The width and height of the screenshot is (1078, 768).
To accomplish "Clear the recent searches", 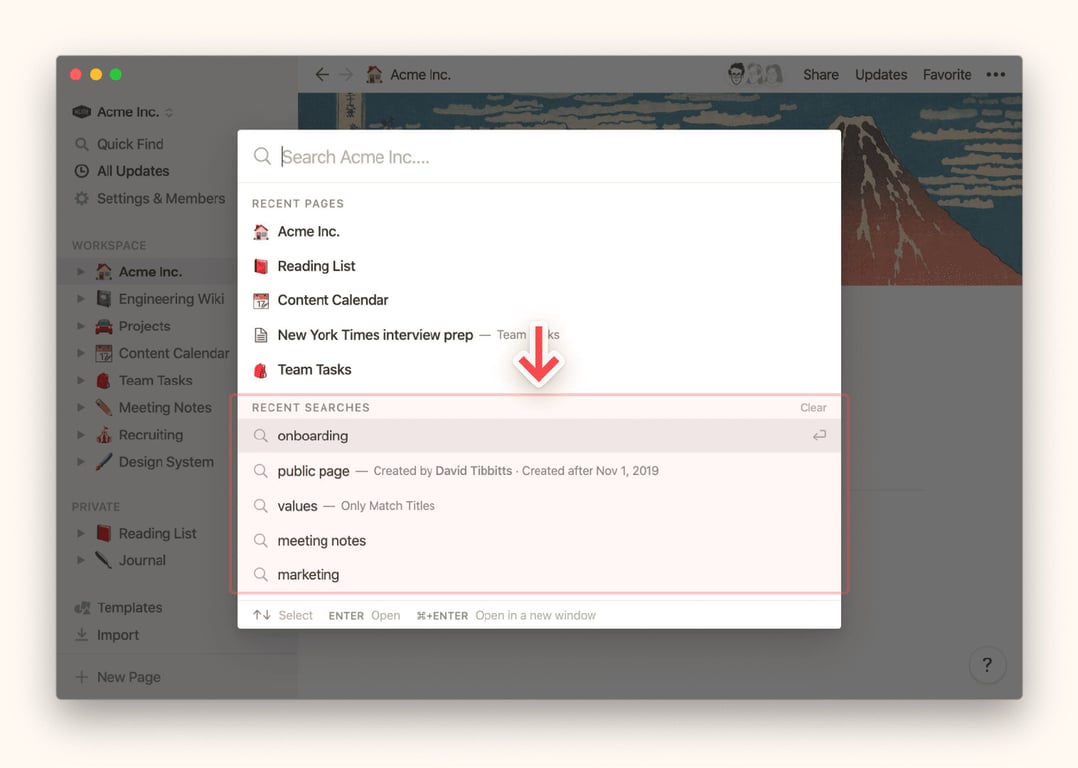I will [x=813, y=408].
